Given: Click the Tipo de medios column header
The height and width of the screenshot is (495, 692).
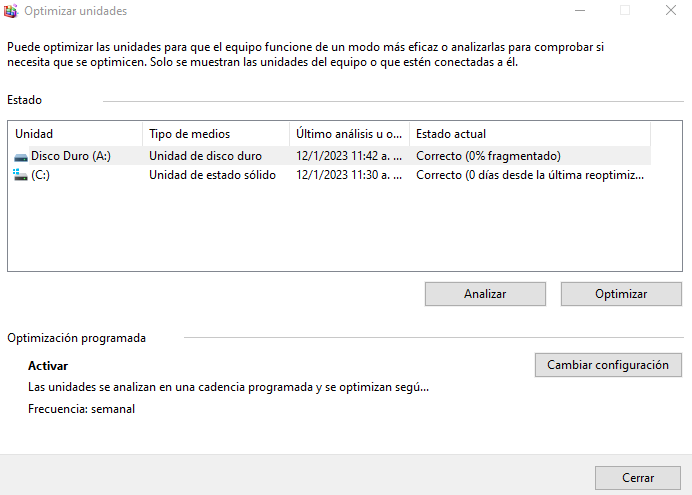Looking at the screenshot, I should (216, 134).
